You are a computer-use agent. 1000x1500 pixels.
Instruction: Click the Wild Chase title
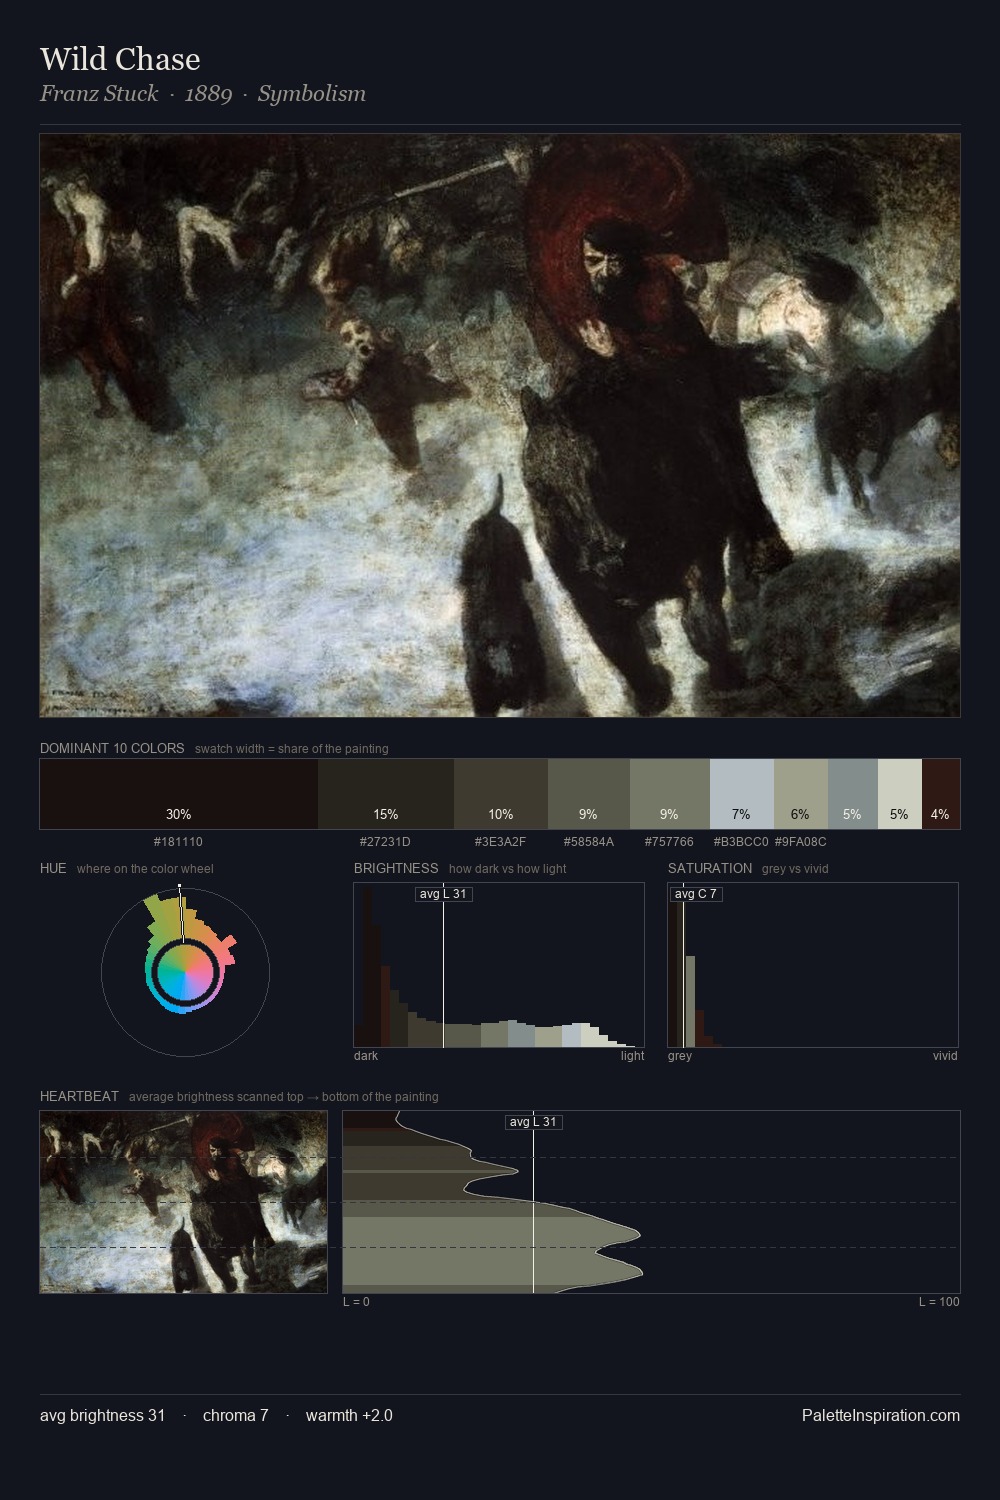point(120,59)
